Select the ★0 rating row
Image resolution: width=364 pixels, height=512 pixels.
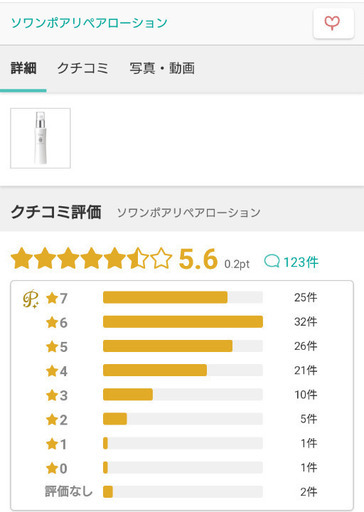182,468
